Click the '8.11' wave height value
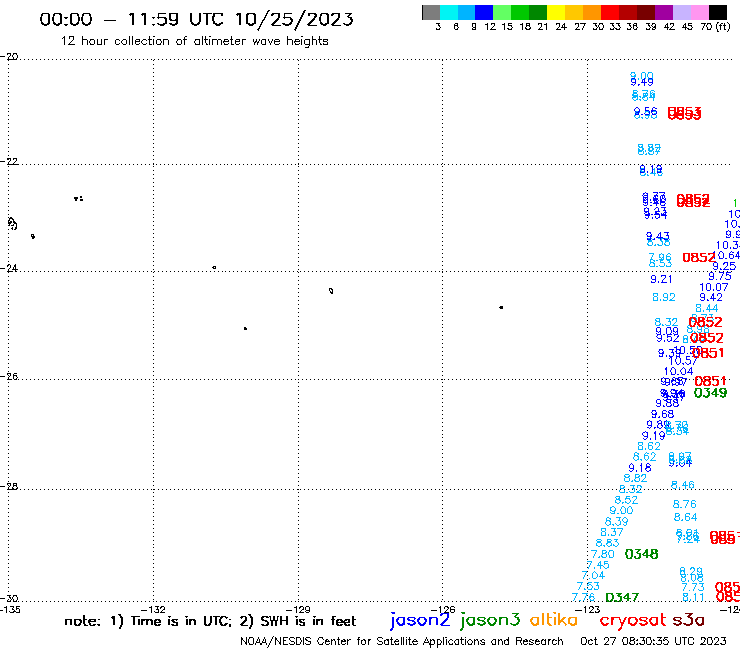 tap(693, 598)
